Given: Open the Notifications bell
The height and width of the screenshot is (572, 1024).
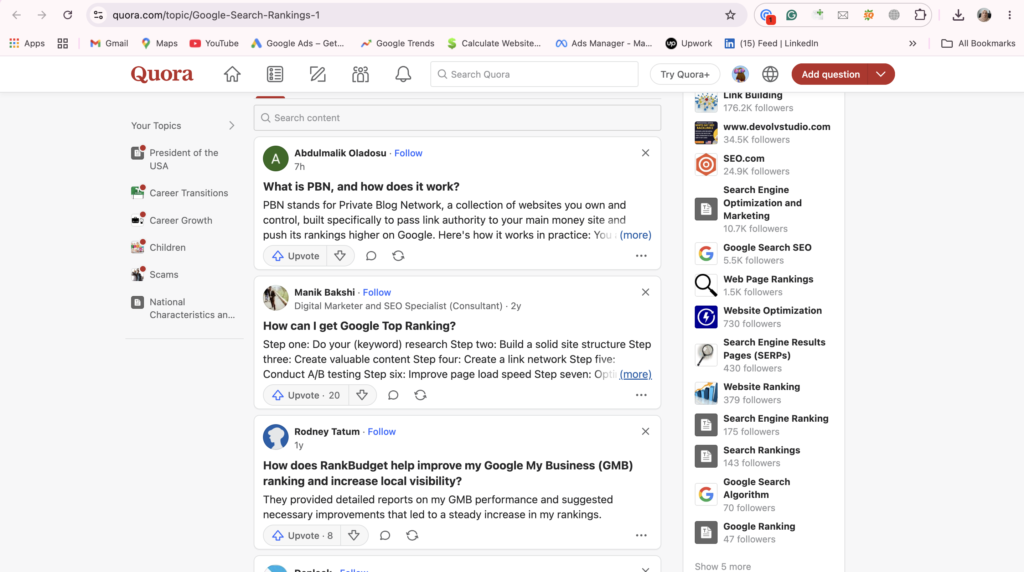Looking at the screenshot, I should tap(403, 74).
